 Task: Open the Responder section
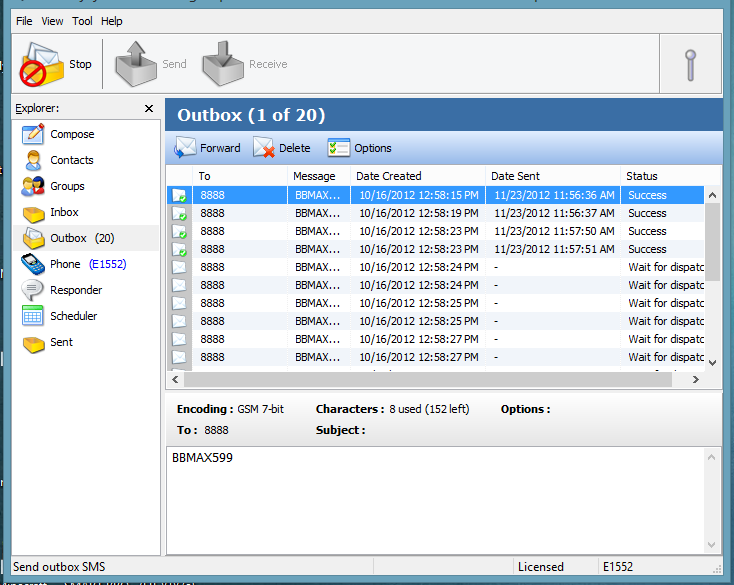[75, 290]
